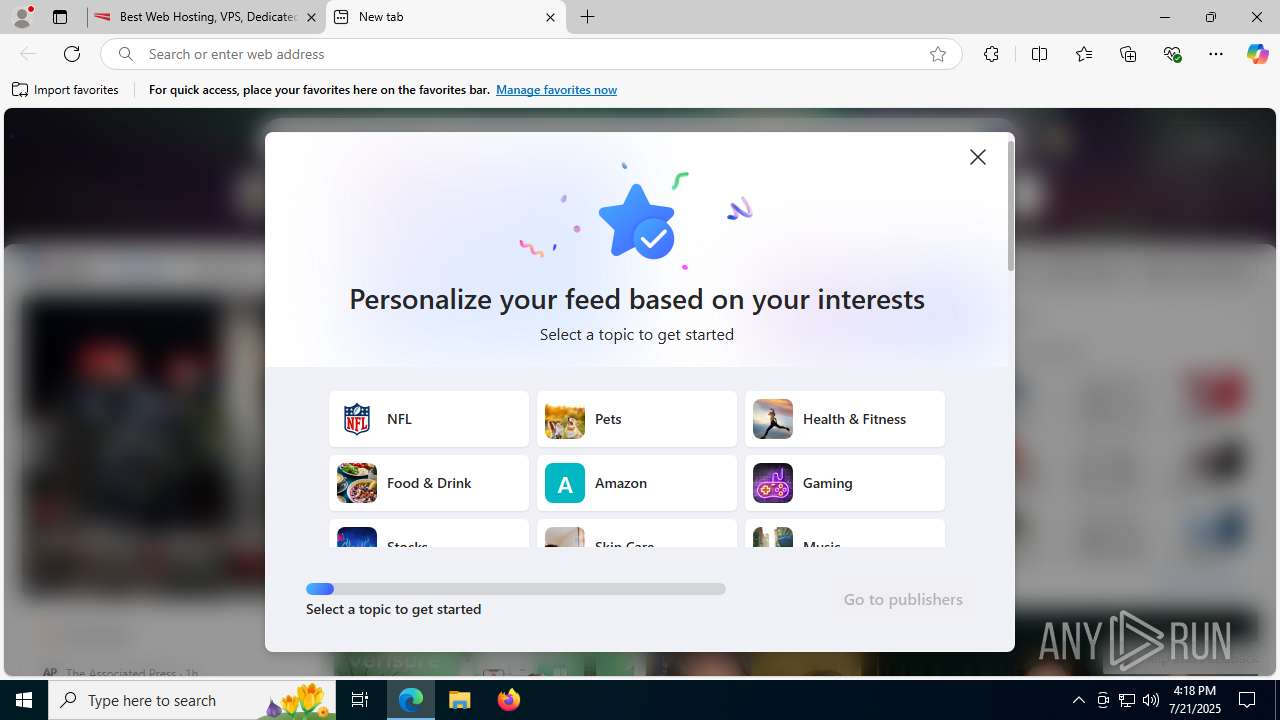Click the topic selection progress bar
This screenshot has height=720, width=1280.
pos(516,589)
